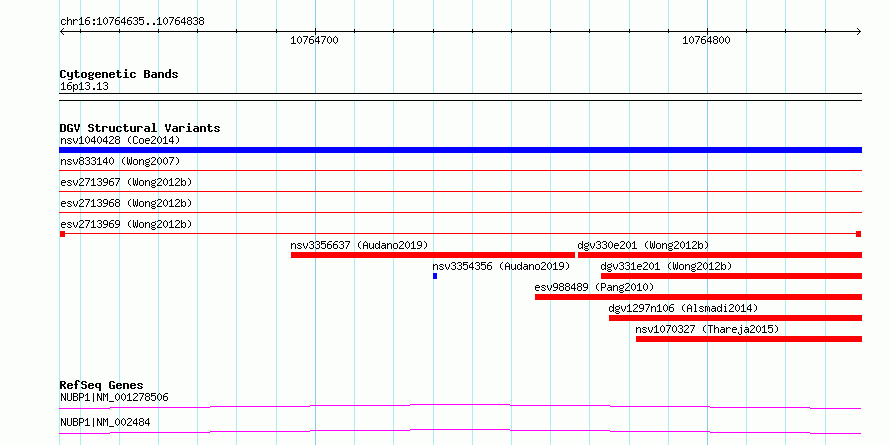Viewport: 890px width, 445px height.
Task: Select esv2713968 (Wong2012b) variant label
Action: pos(126,203)
